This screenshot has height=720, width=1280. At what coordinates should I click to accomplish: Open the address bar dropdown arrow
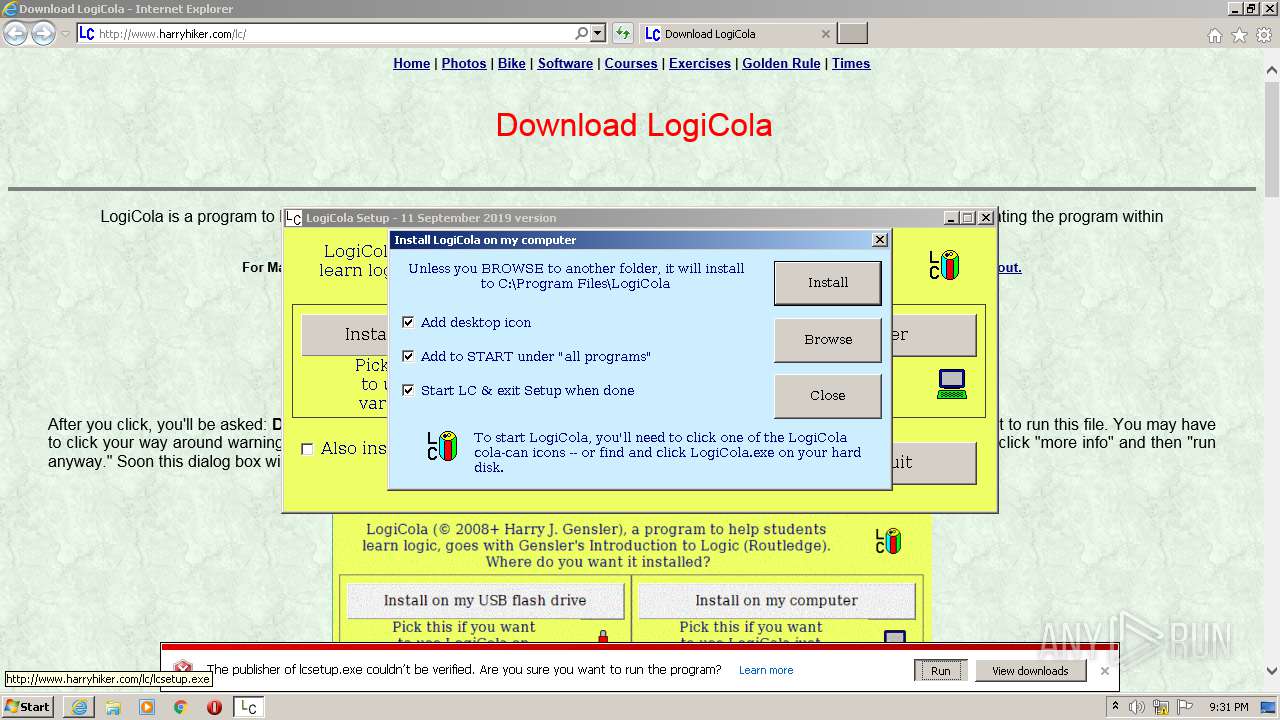598,33
